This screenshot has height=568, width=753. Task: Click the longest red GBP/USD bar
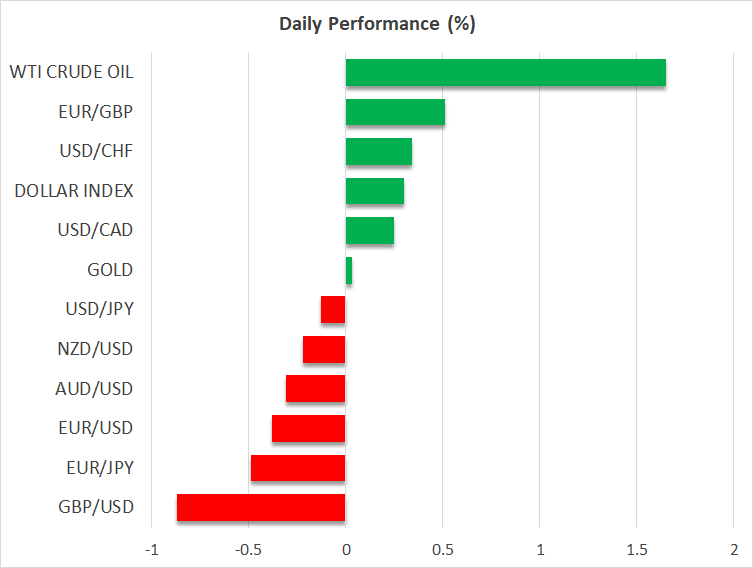click(261, 507)
